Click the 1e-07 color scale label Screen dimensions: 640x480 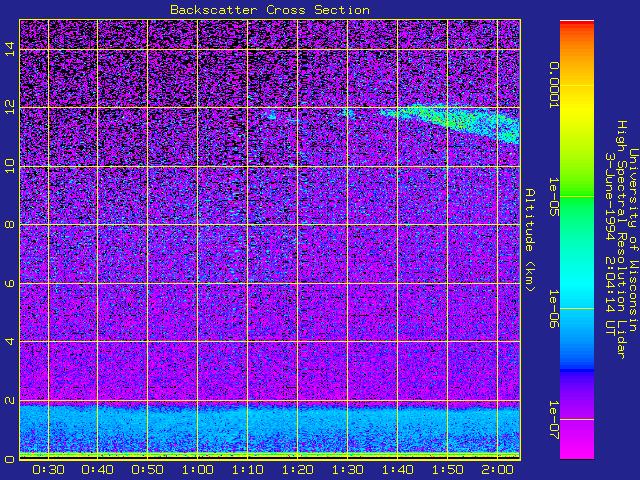553,420
